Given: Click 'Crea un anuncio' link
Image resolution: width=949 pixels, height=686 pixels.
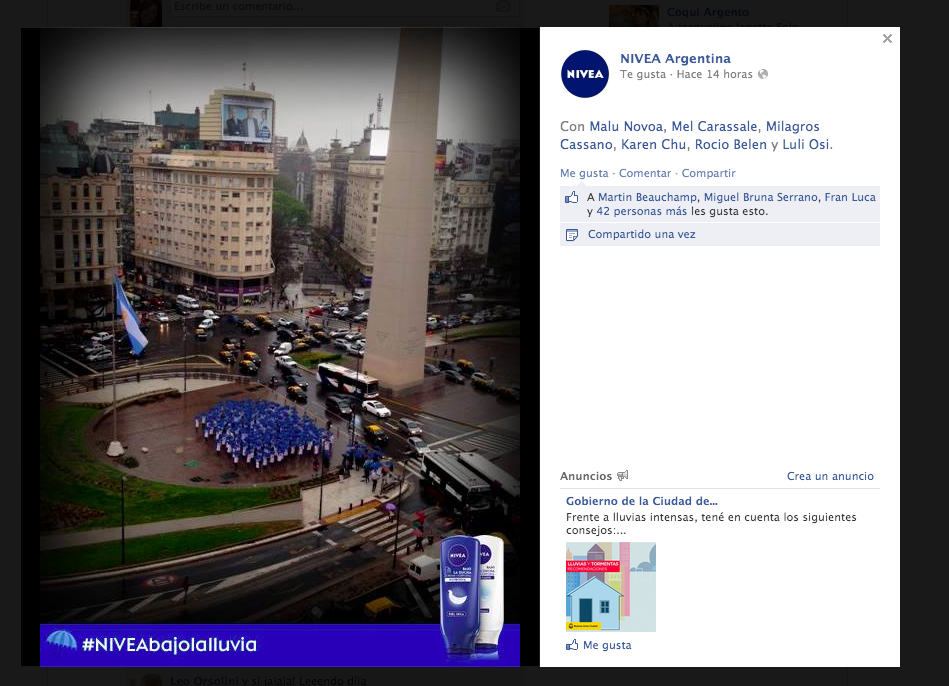Looking at the screenshot, I should [x=830, y=477].
